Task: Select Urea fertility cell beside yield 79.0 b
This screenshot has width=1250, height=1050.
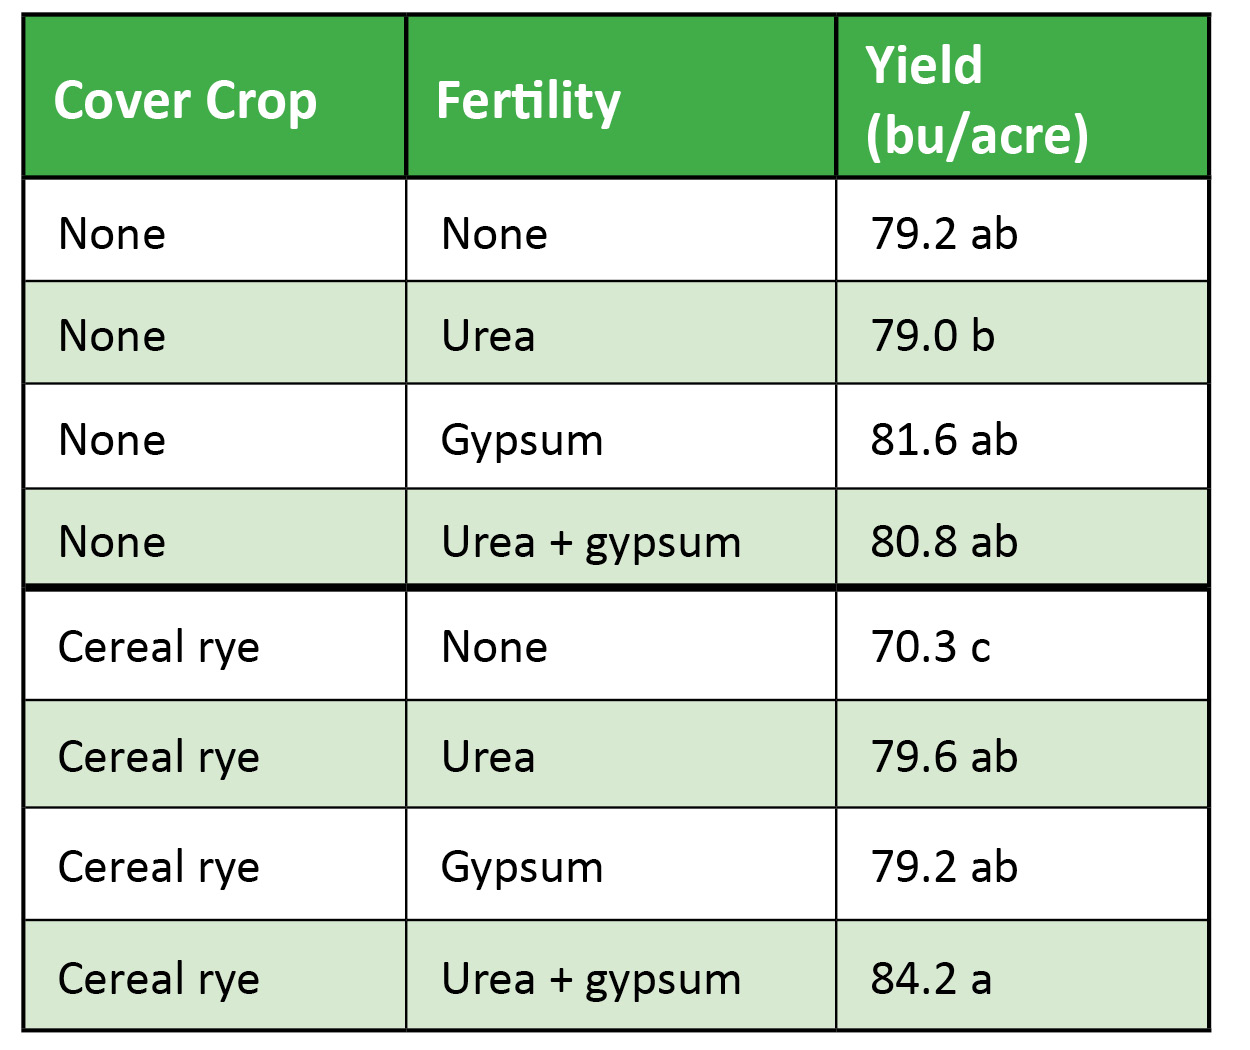Action: point(488,336)
